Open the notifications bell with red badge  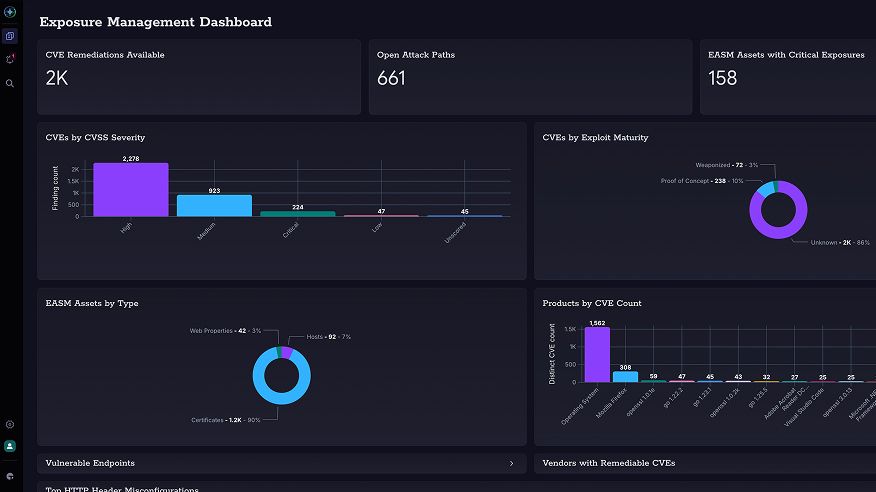tap(10, 59)
